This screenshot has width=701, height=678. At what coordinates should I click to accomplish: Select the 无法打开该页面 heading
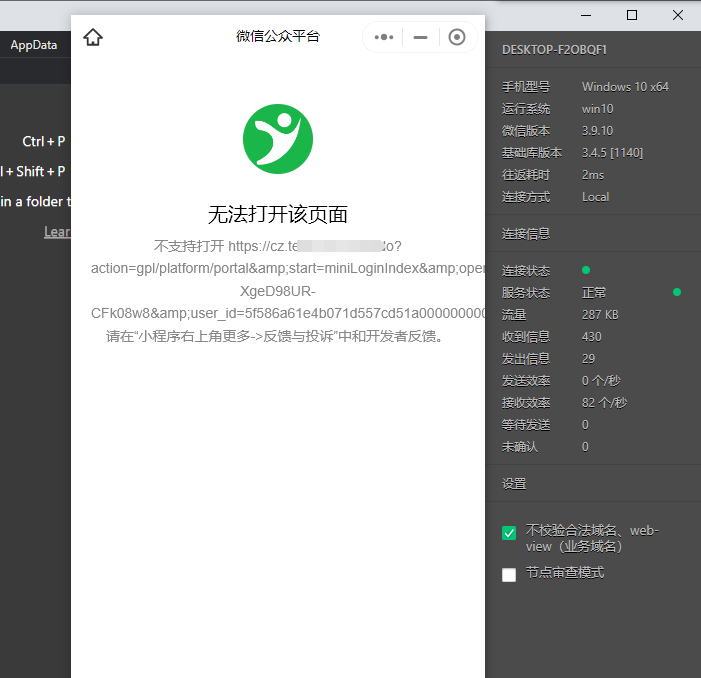[278, 215]
